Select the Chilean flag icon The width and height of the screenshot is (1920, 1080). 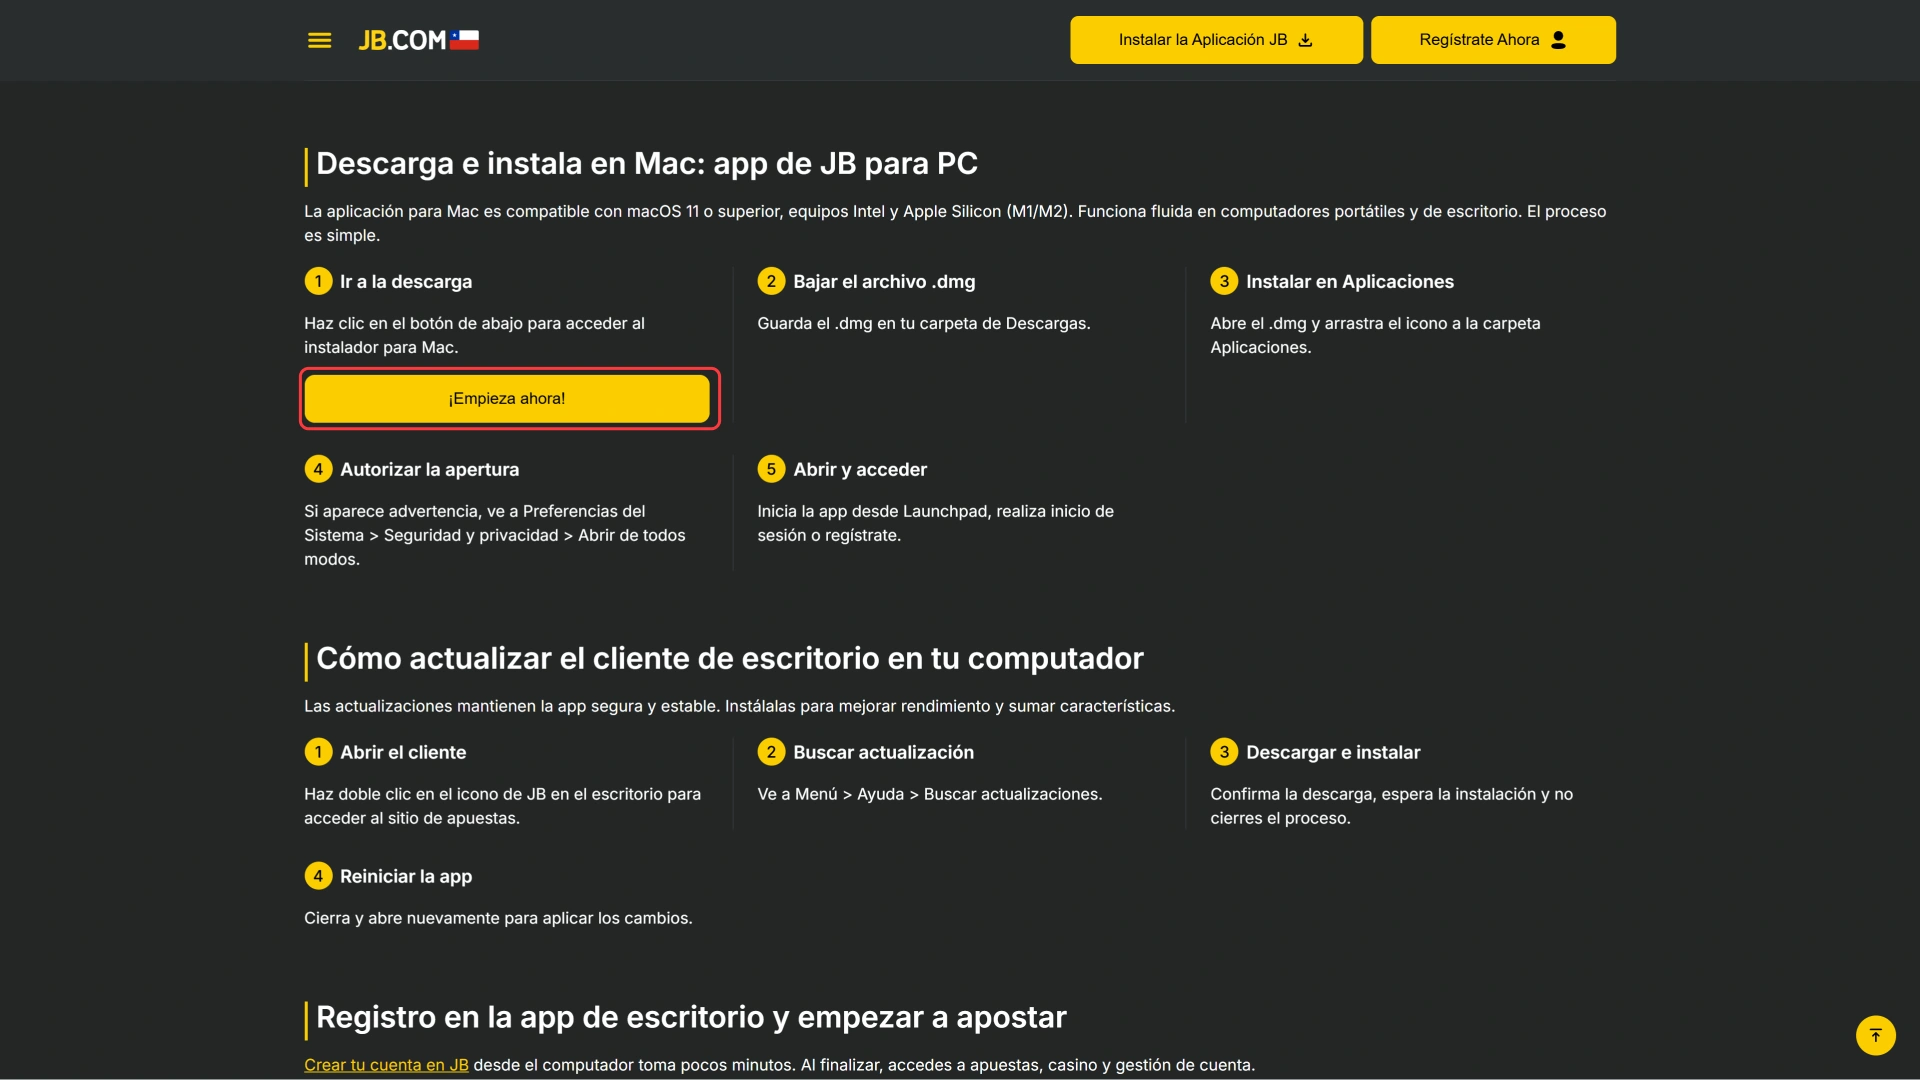coord(466,39)
